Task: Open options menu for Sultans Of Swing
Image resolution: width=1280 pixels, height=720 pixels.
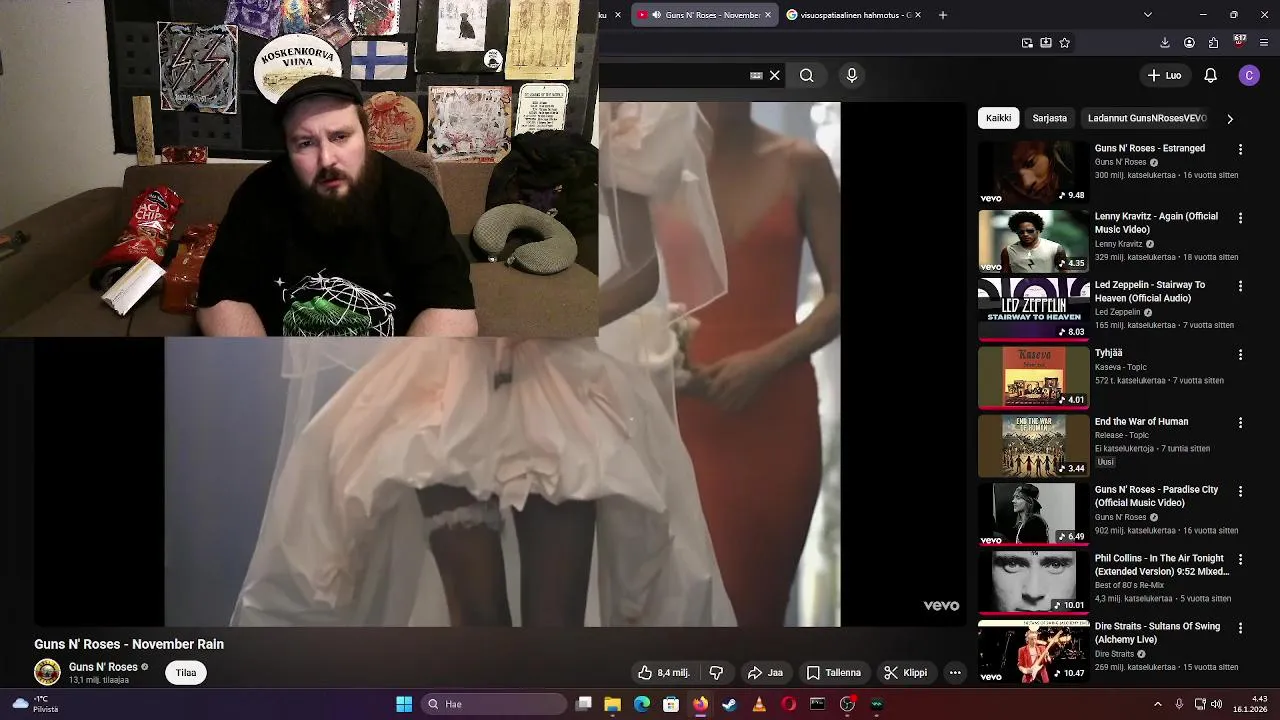Action: click(x=1240, y=628)
